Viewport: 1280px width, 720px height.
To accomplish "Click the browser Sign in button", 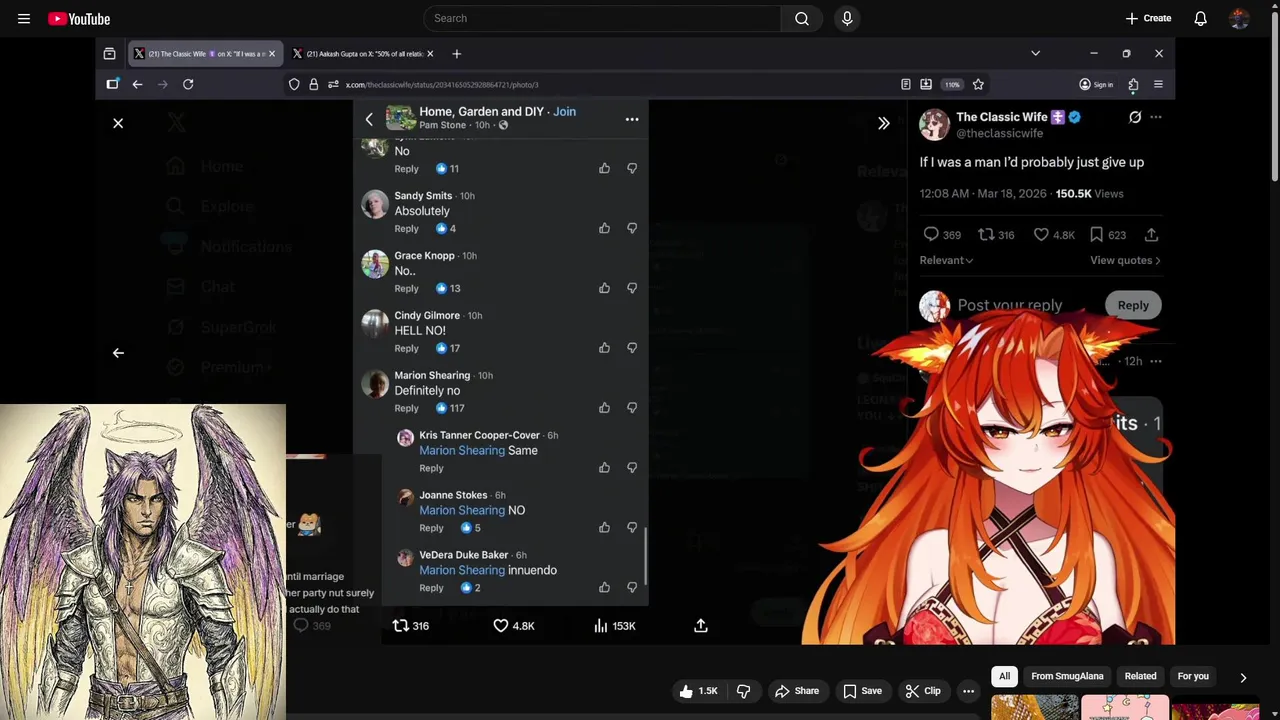I will click(x=1096, y=85).
